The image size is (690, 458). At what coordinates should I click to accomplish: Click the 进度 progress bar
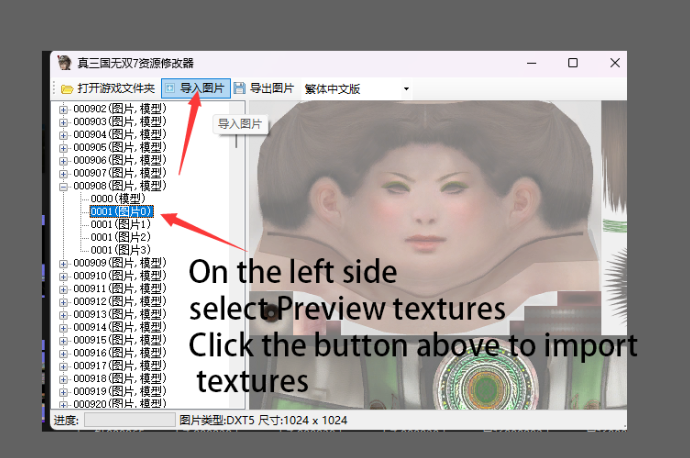coord(130,420)
